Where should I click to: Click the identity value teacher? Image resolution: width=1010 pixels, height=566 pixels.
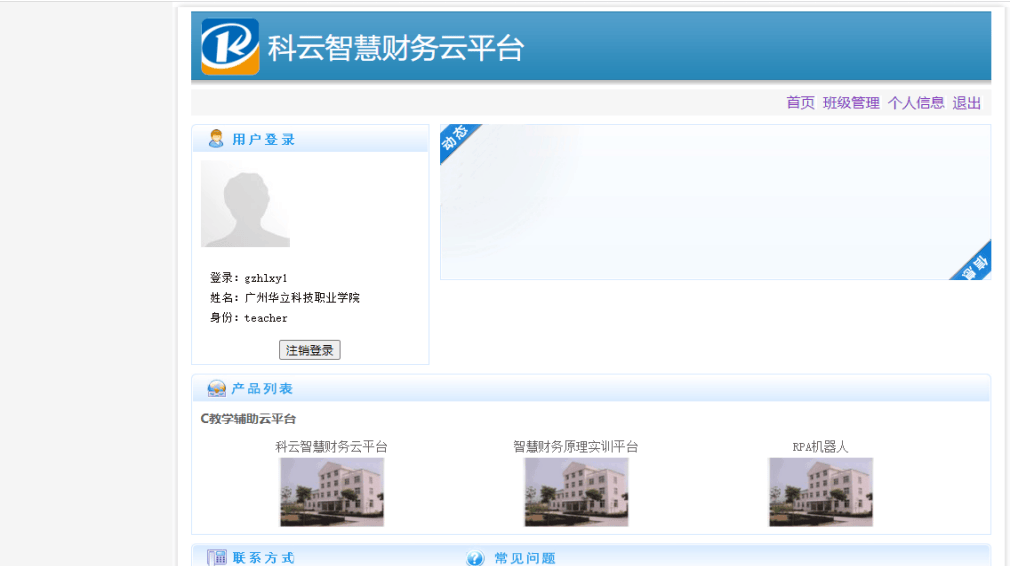pos(266,318)
